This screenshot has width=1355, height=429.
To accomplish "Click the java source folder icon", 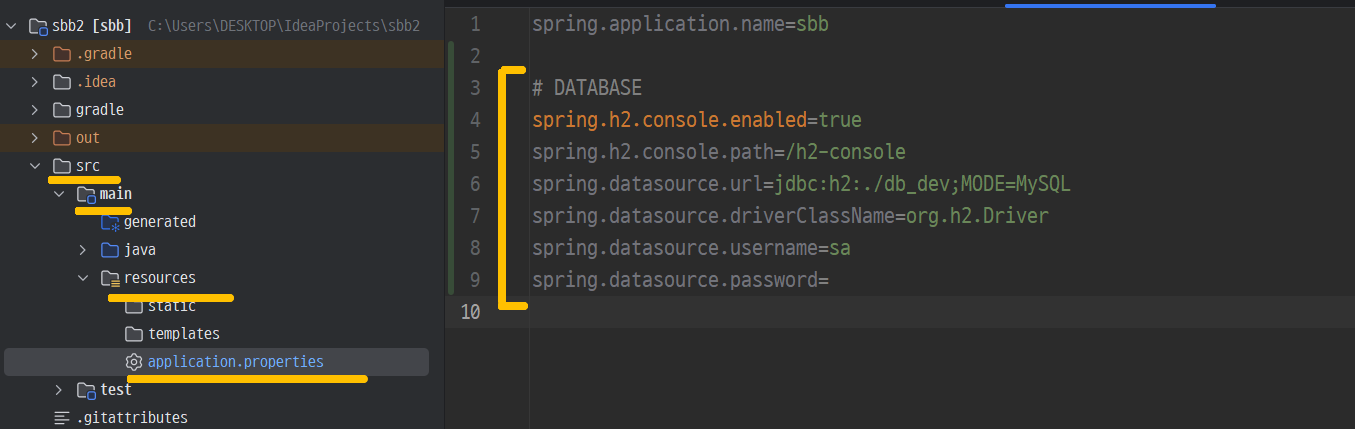I will [x=110, y=250].
